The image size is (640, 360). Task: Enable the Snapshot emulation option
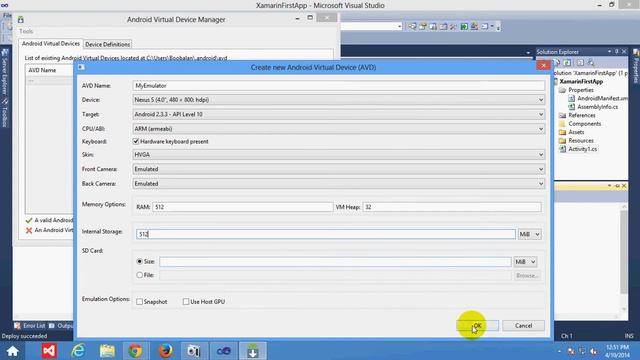140,302
